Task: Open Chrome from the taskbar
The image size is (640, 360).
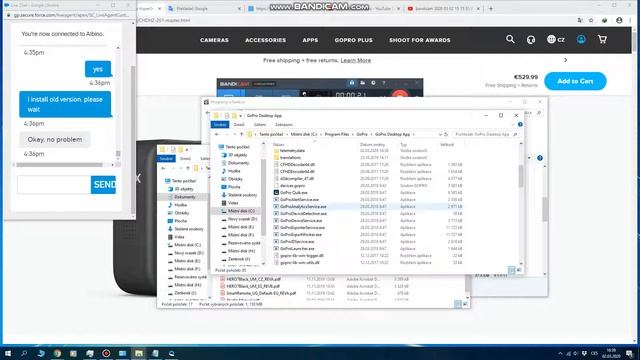Action: pyautogui.click(x=57, y=353)
